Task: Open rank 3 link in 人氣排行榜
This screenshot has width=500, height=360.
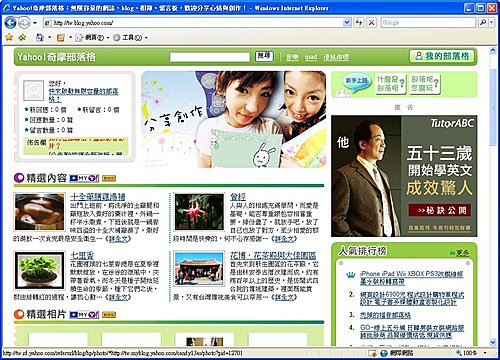Action: click(x=385, y=315)
